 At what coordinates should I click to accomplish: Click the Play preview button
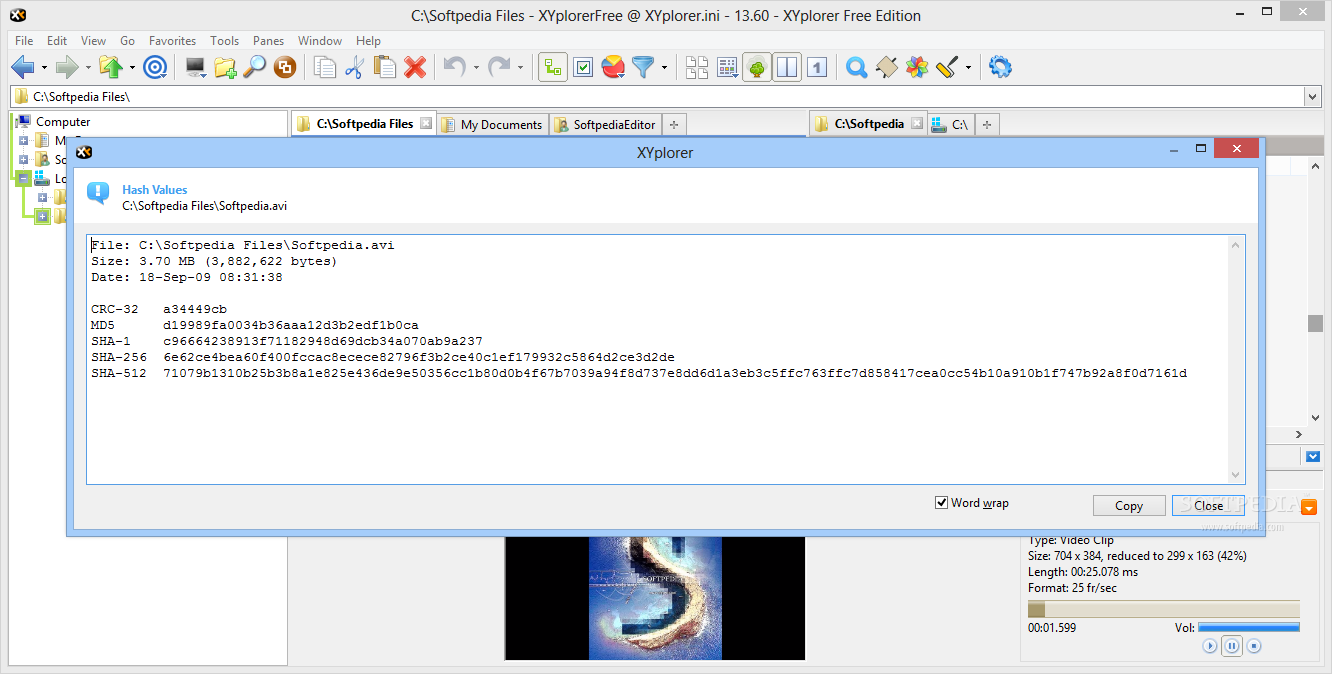coord(1210,646)
